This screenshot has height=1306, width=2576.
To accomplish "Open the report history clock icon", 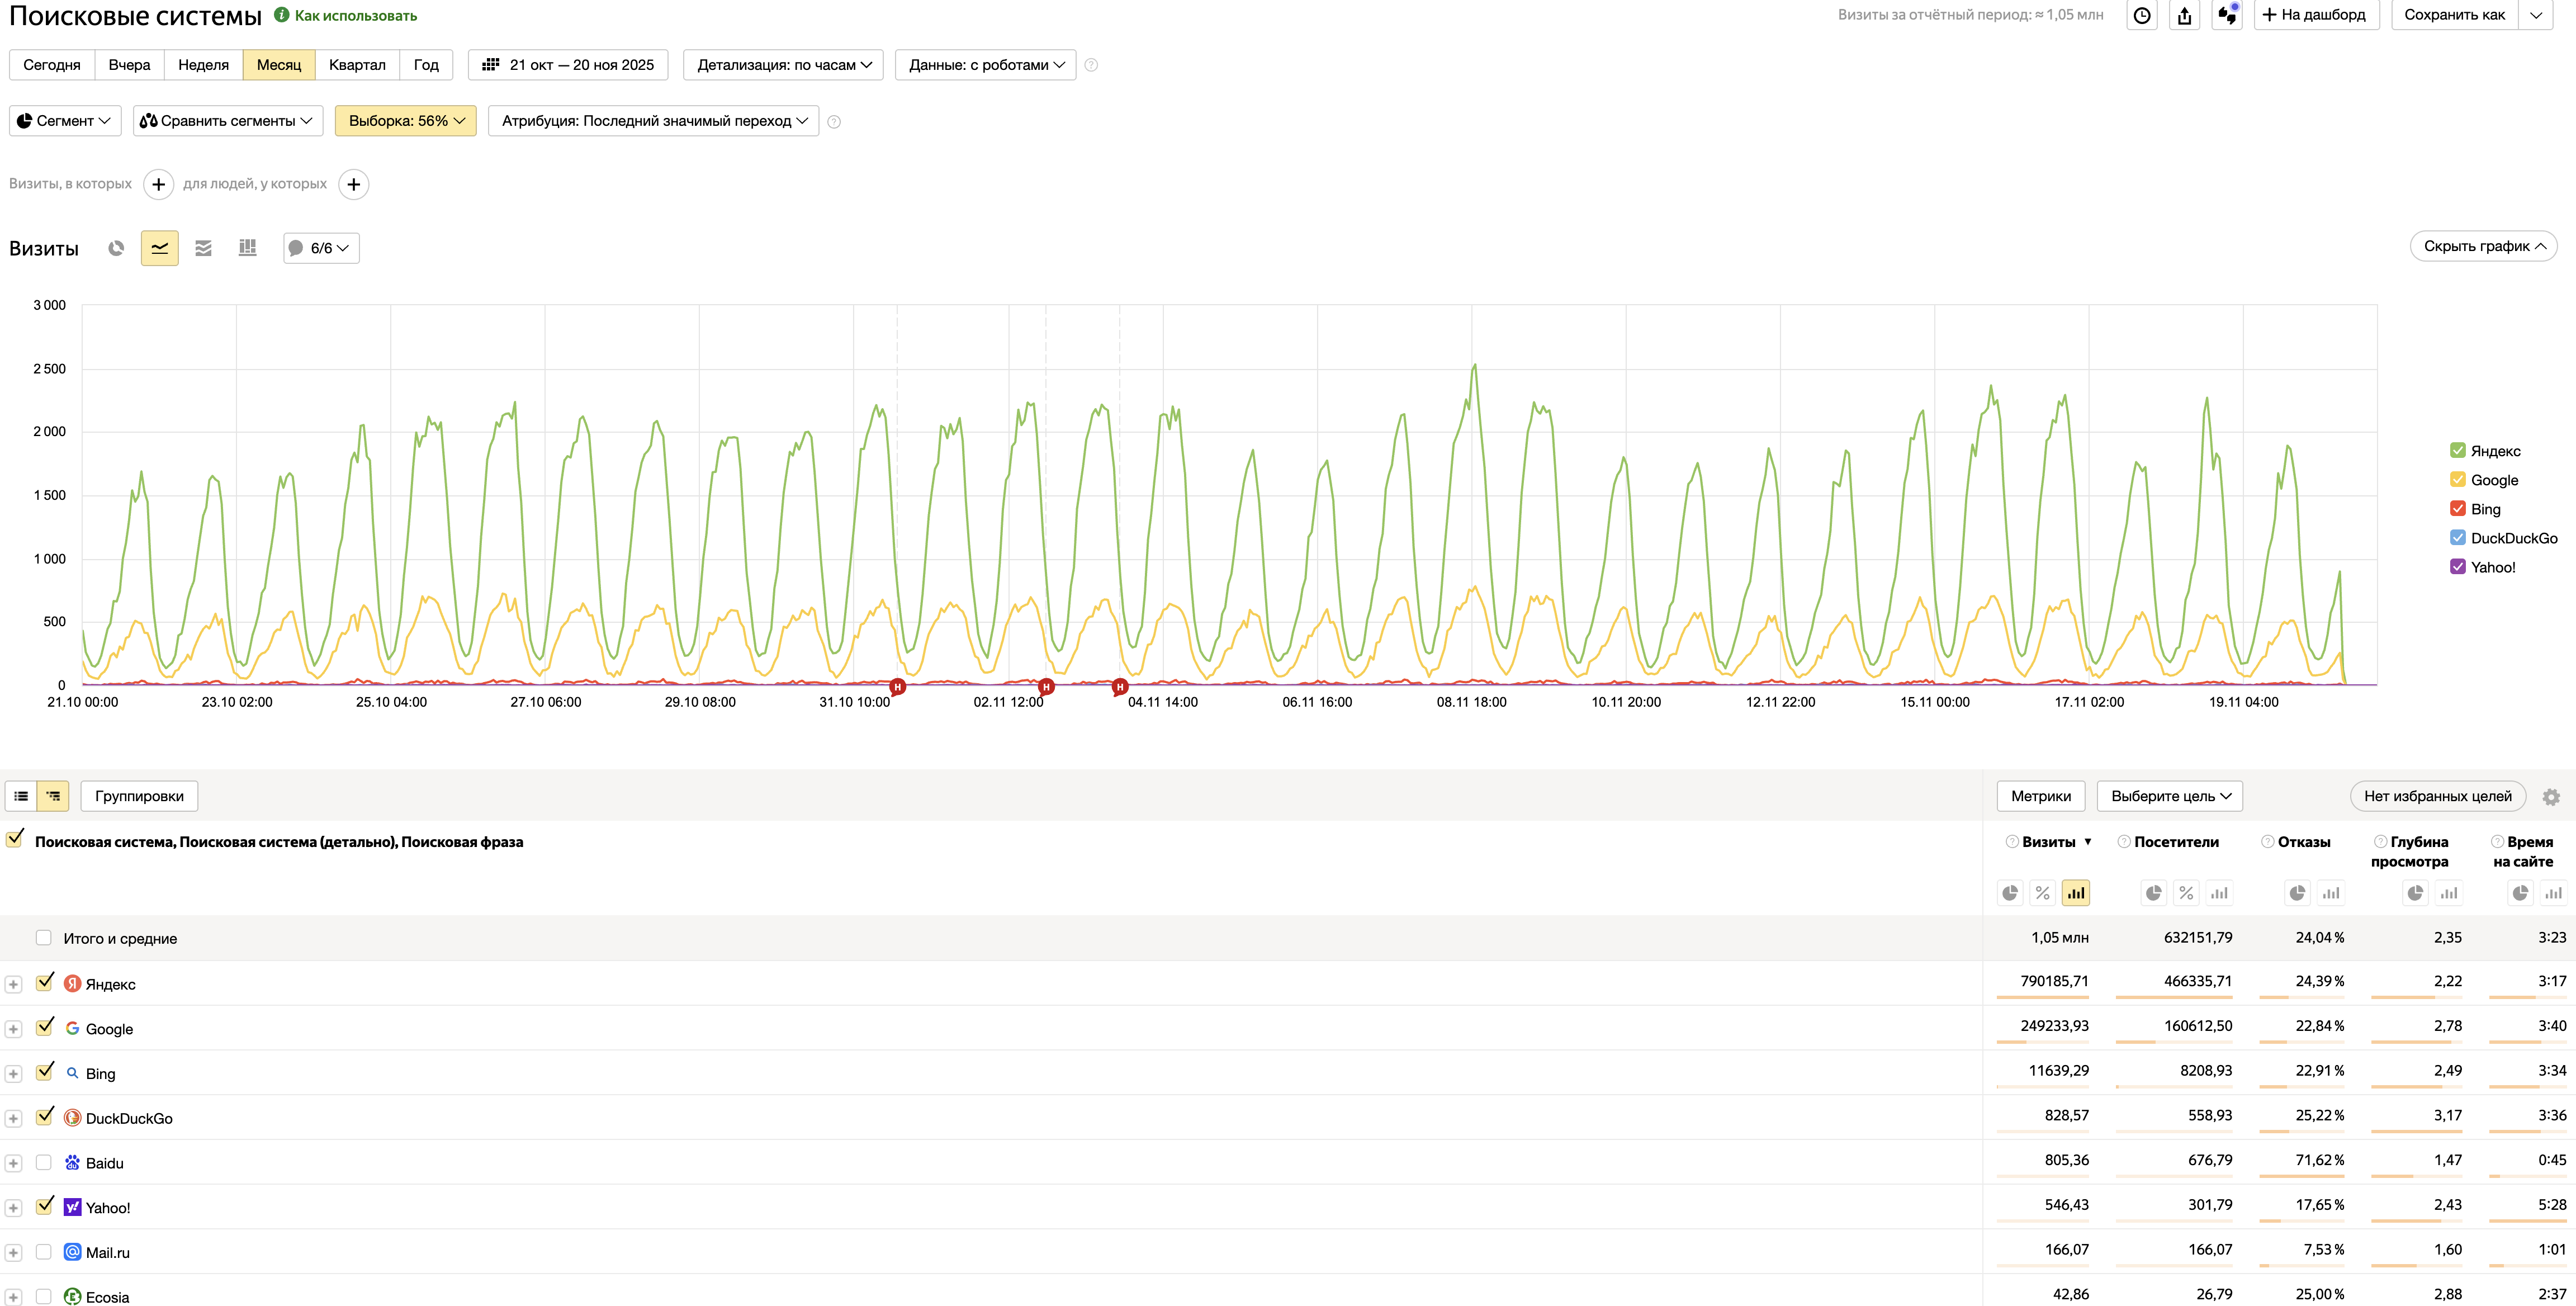I will coord(2141,15).
